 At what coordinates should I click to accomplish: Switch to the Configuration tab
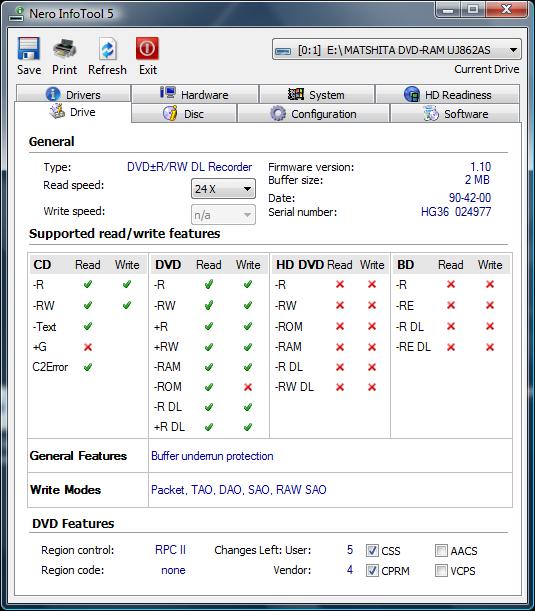pyautogui.click(x=313, y=114)
